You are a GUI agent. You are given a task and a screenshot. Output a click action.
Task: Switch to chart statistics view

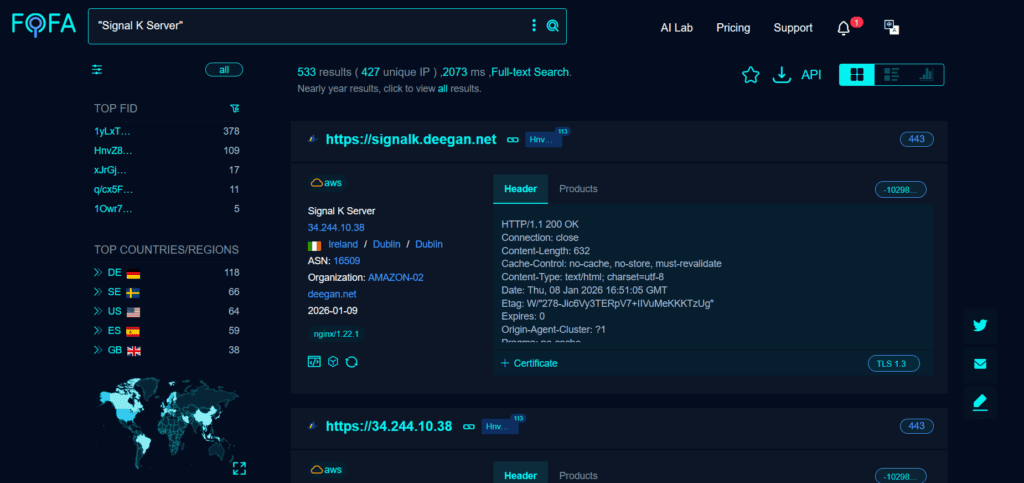[x=926, y=75]
